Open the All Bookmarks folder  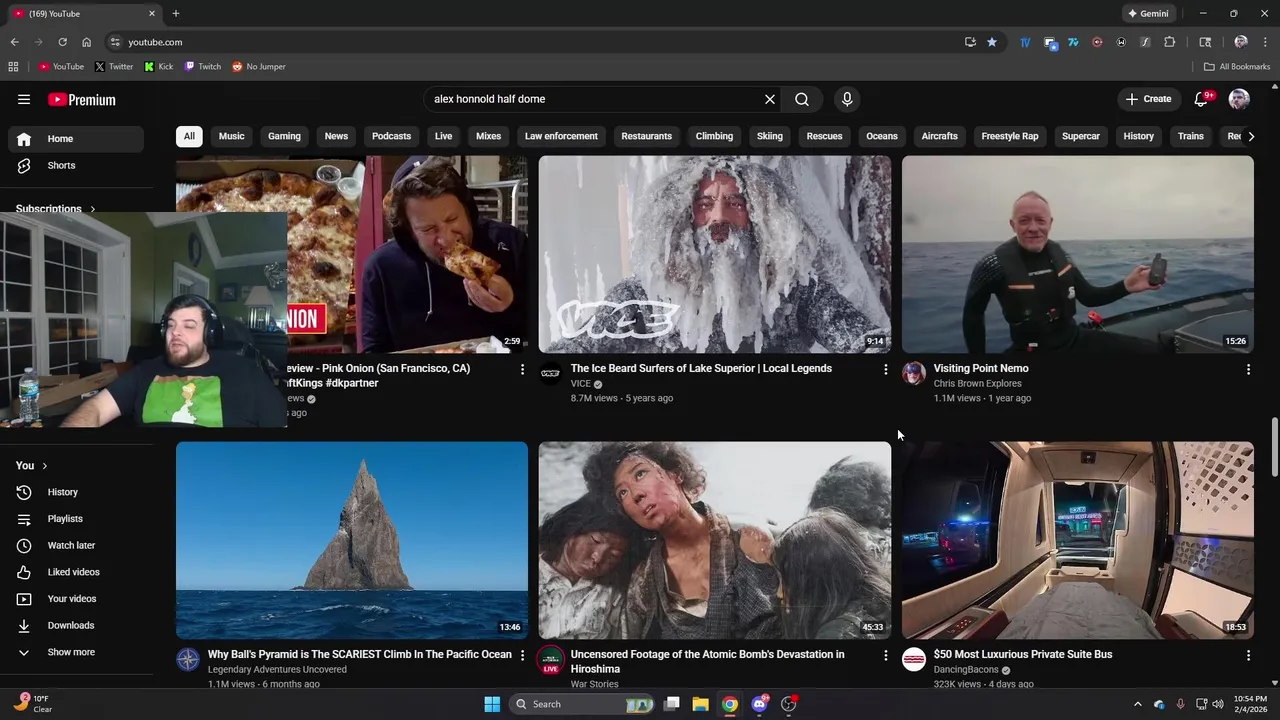click(1237, 67)
